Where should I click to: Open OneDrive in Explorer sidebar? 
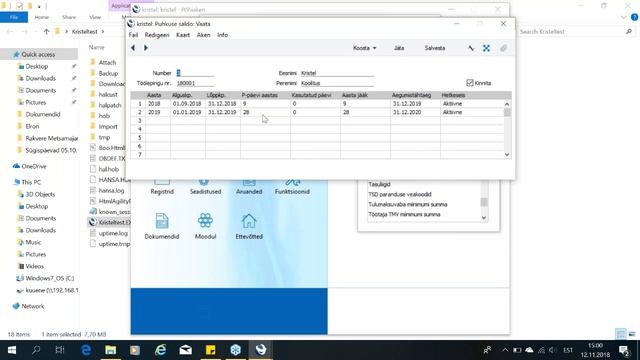[34, 167]
